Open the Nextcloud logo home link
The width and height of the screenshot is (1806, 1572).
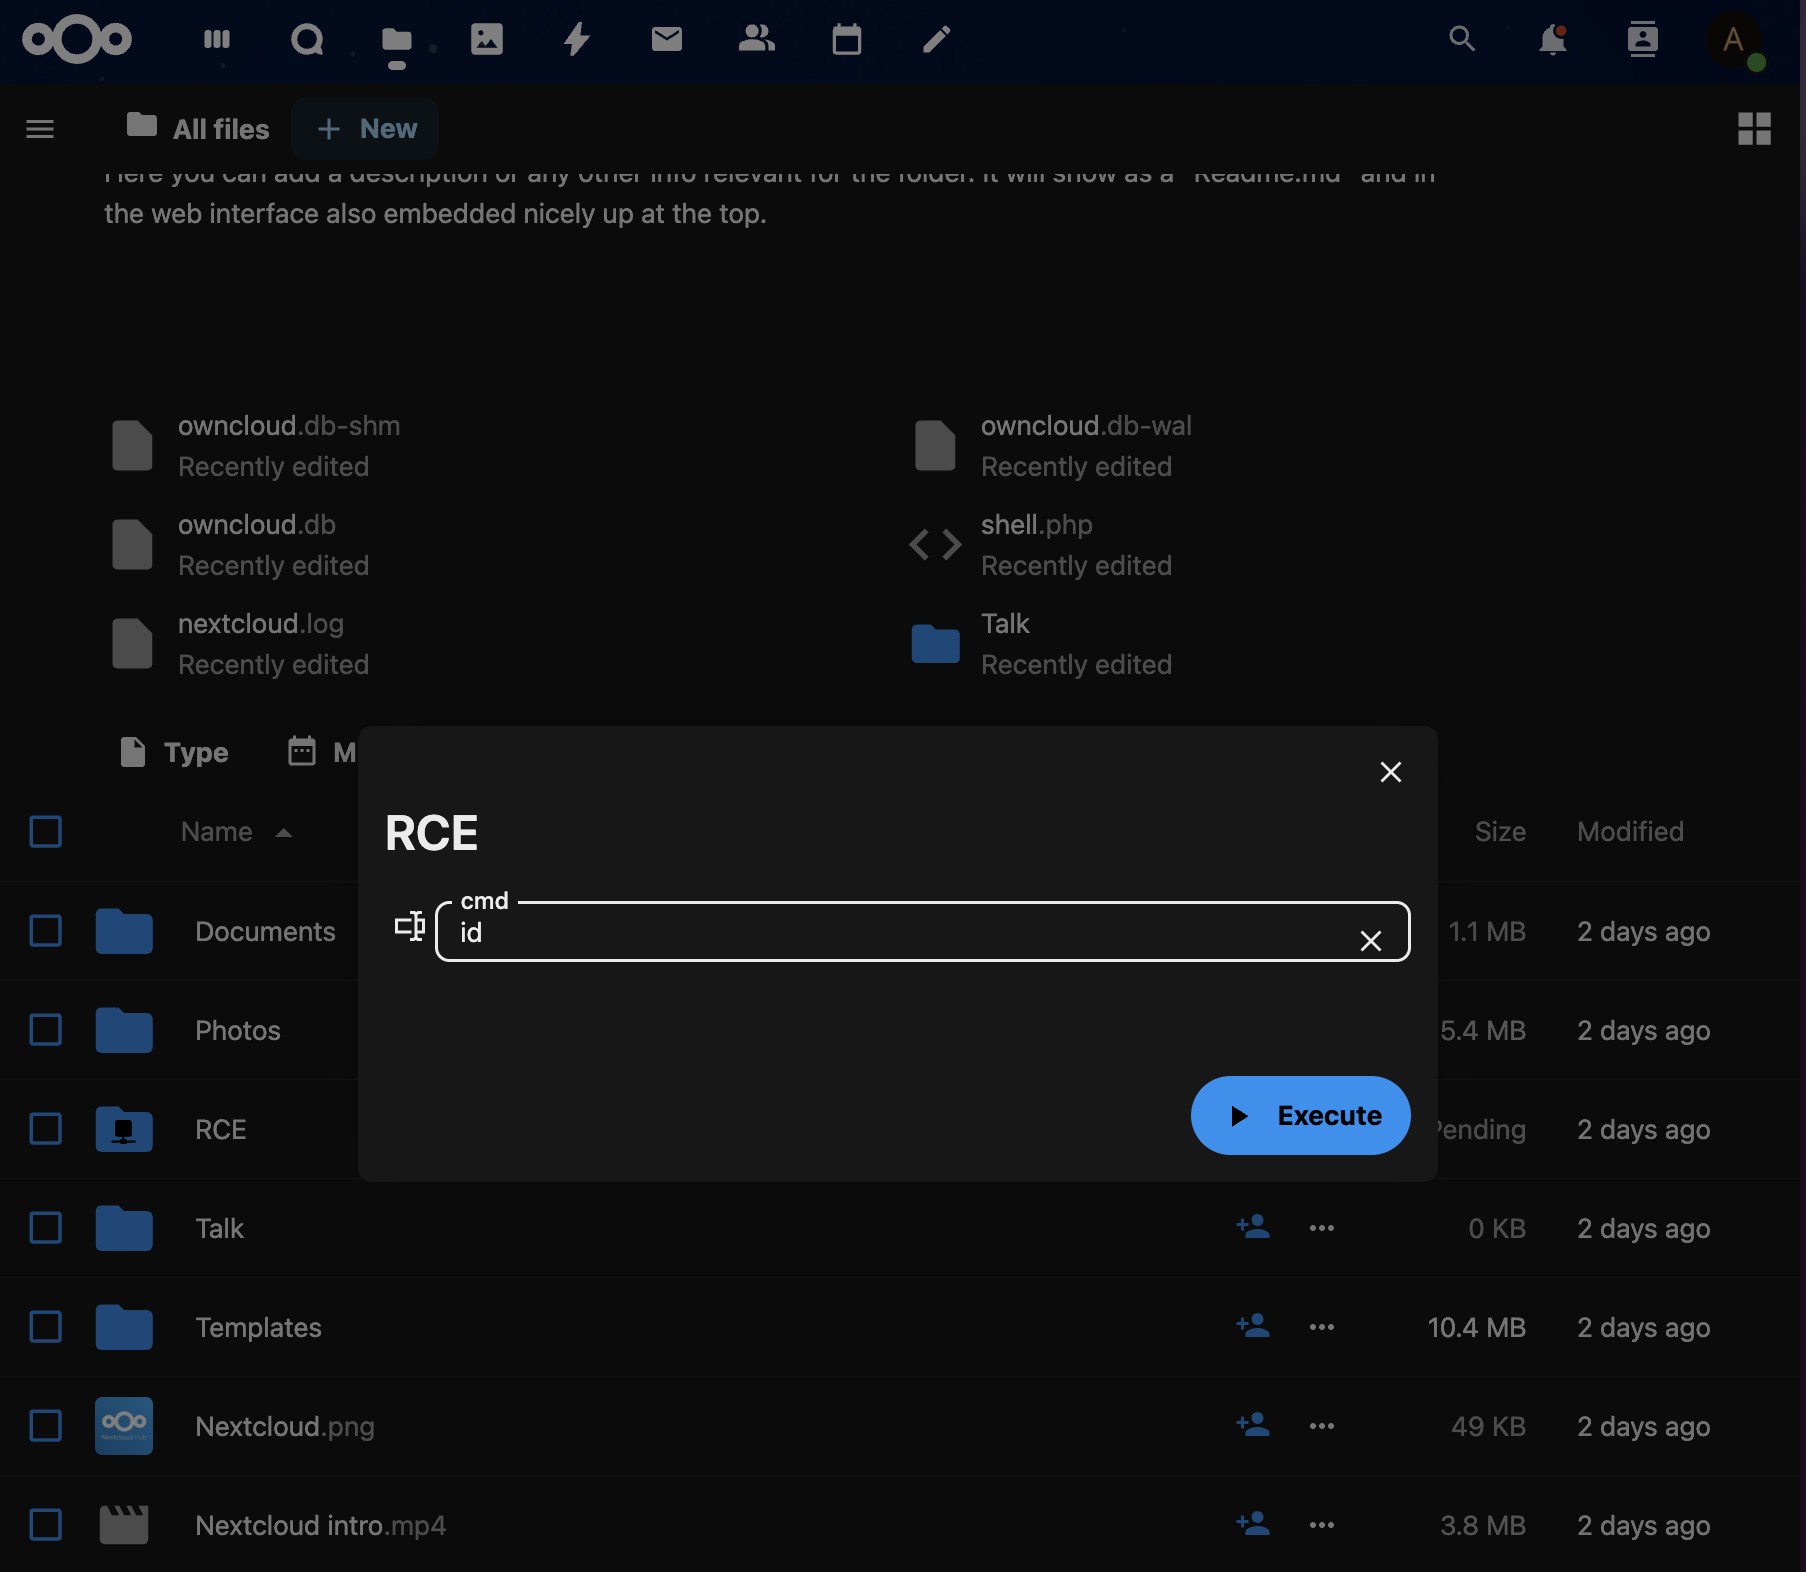coord(77,40)
